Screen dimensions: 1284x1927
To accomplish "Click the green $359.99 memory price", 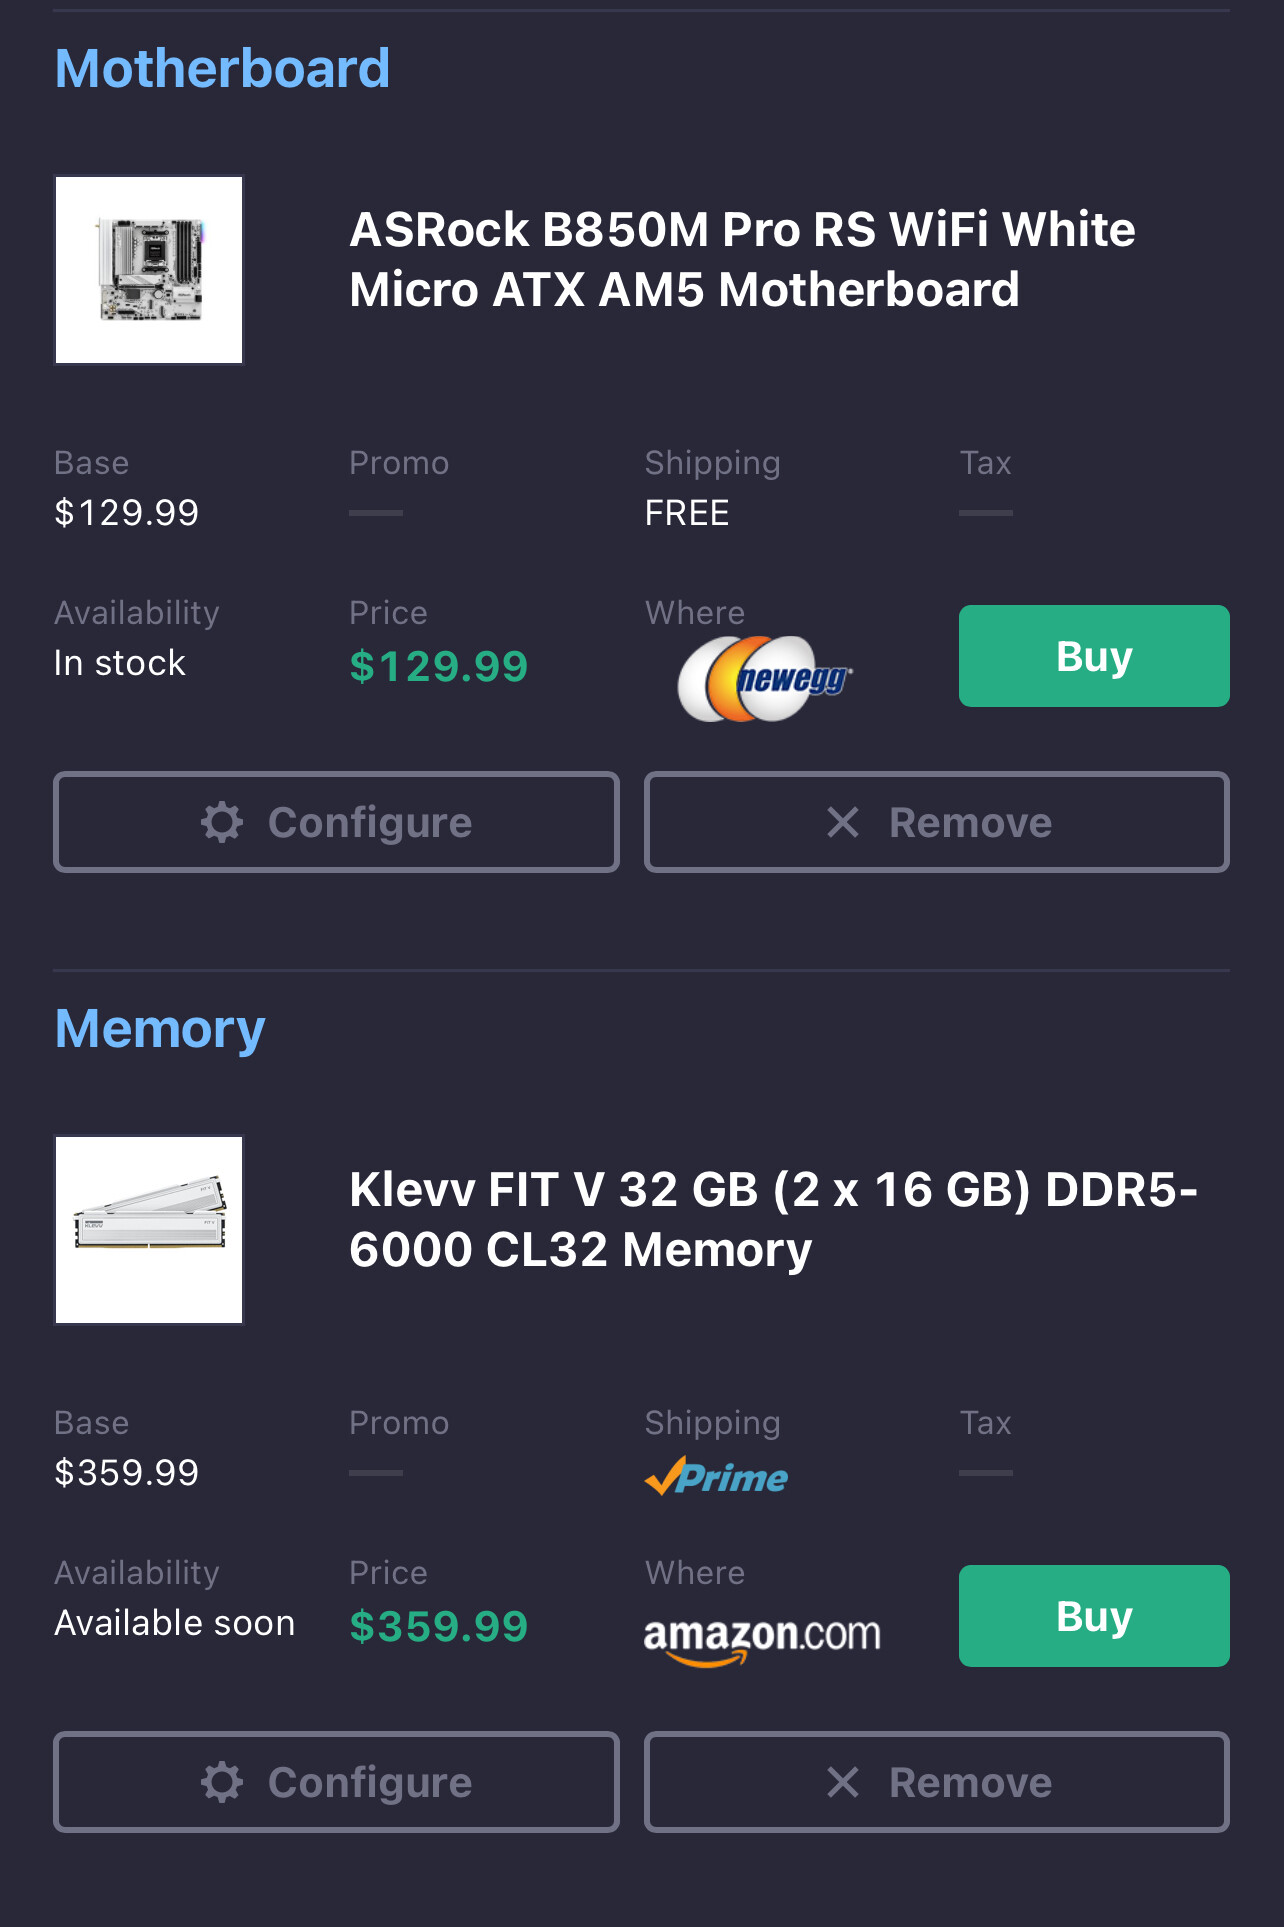I will point(438,1627).
